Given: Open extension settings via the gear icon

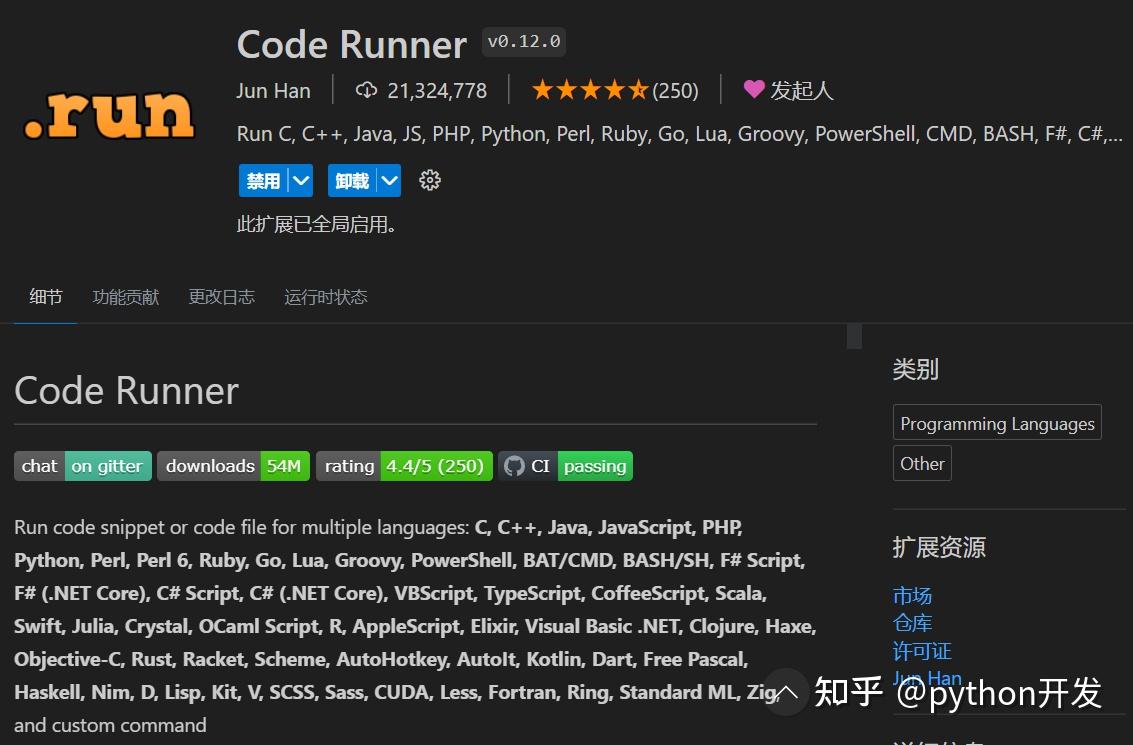Looking at the screenshot, I should pos(430,180).
